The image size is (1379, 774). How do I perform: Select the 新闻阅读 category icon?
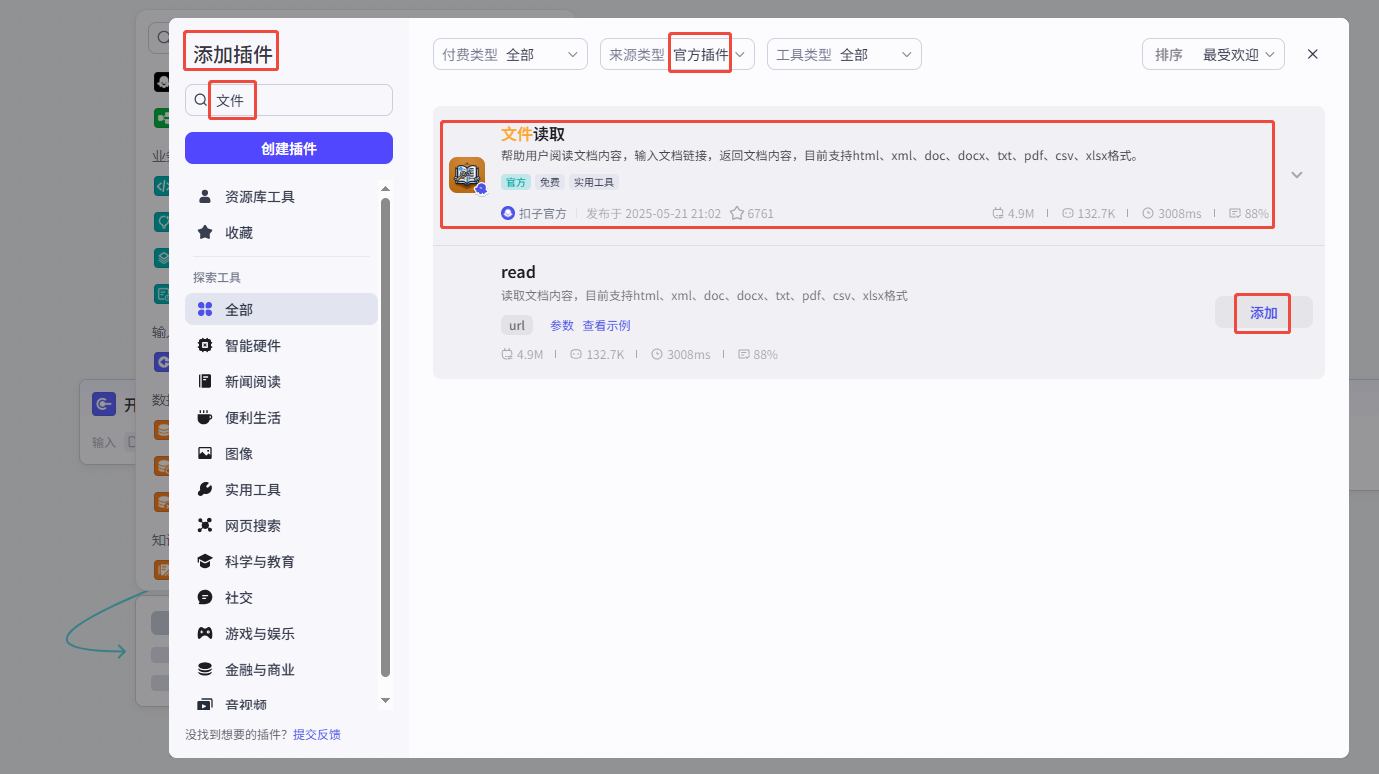[205, 382]
